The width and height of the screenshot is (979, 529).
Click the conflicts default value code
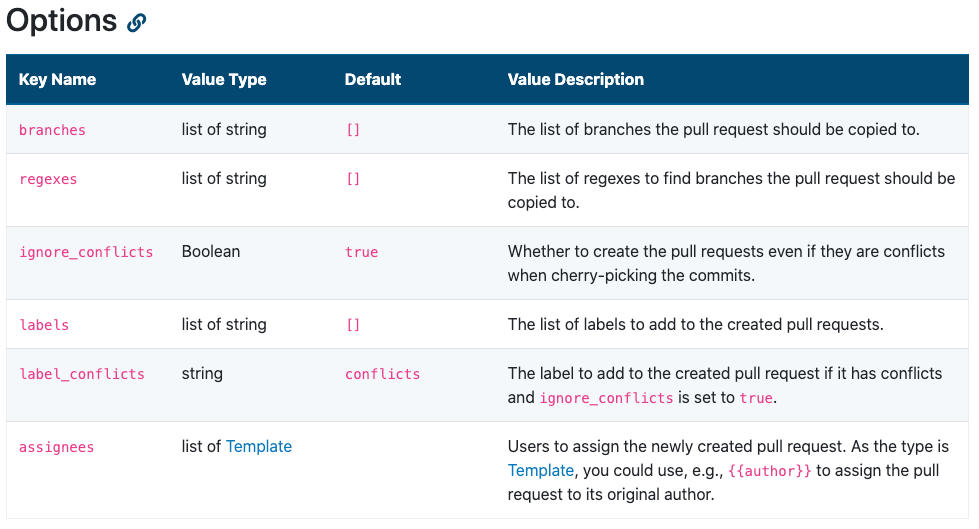coord(383,374)
